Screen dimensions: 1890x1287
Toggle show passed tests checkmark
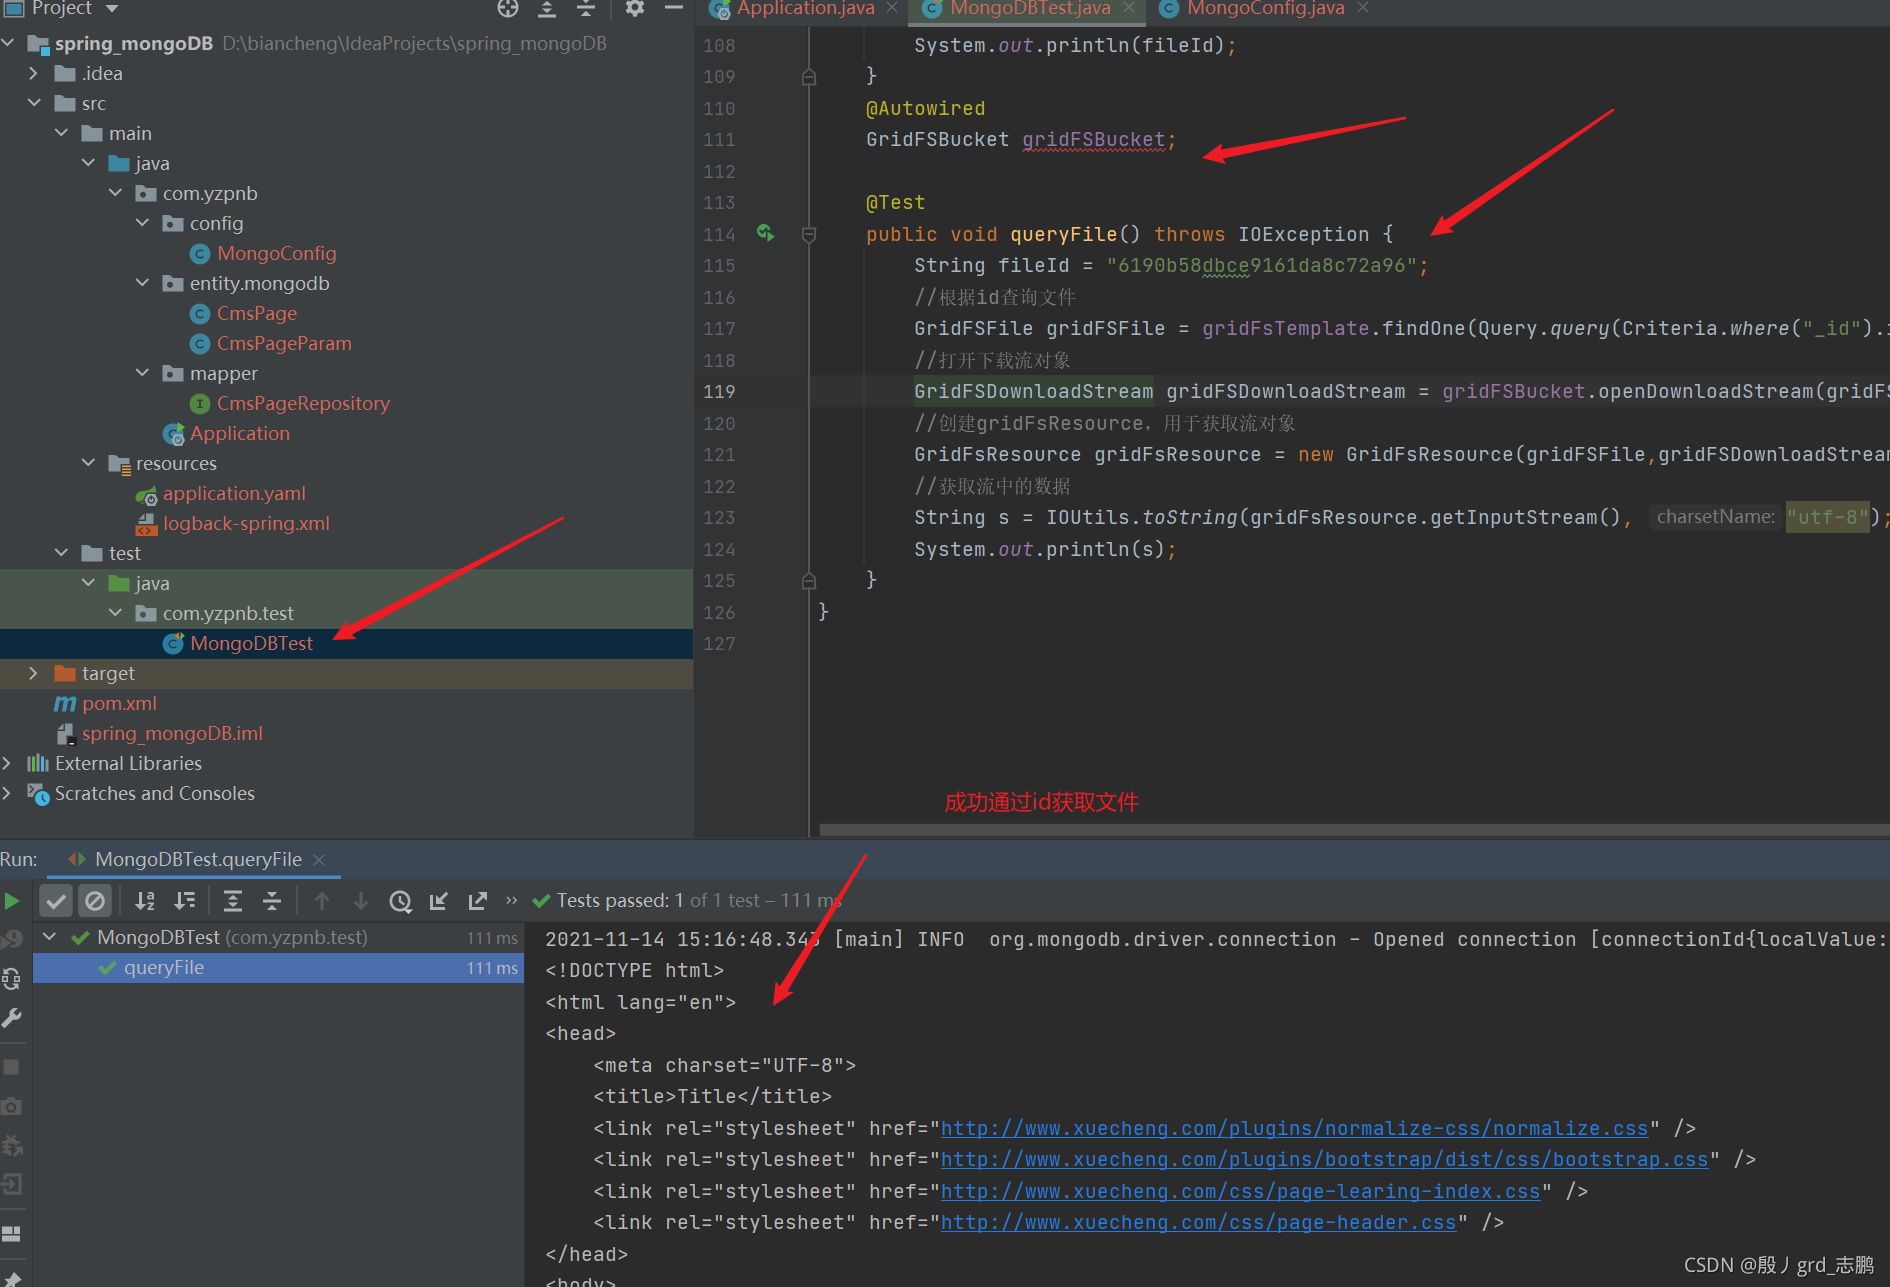(56, 901)
